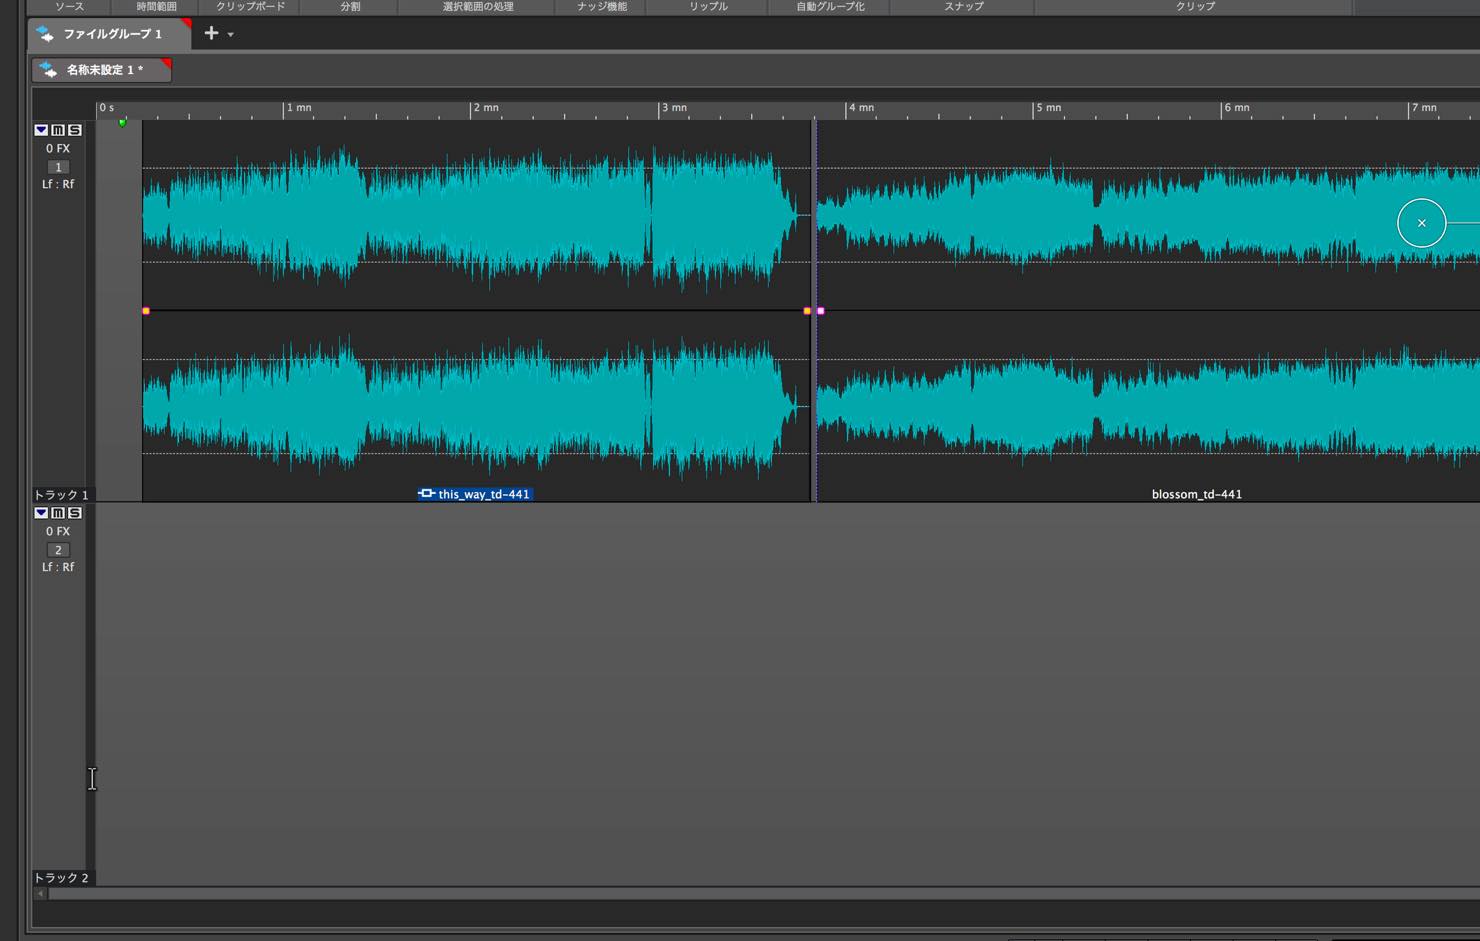This screenshot has height=941, width=1480.
Task: Click the 5 mn mark on the time ruler
Action: (x=1048, y=108)
